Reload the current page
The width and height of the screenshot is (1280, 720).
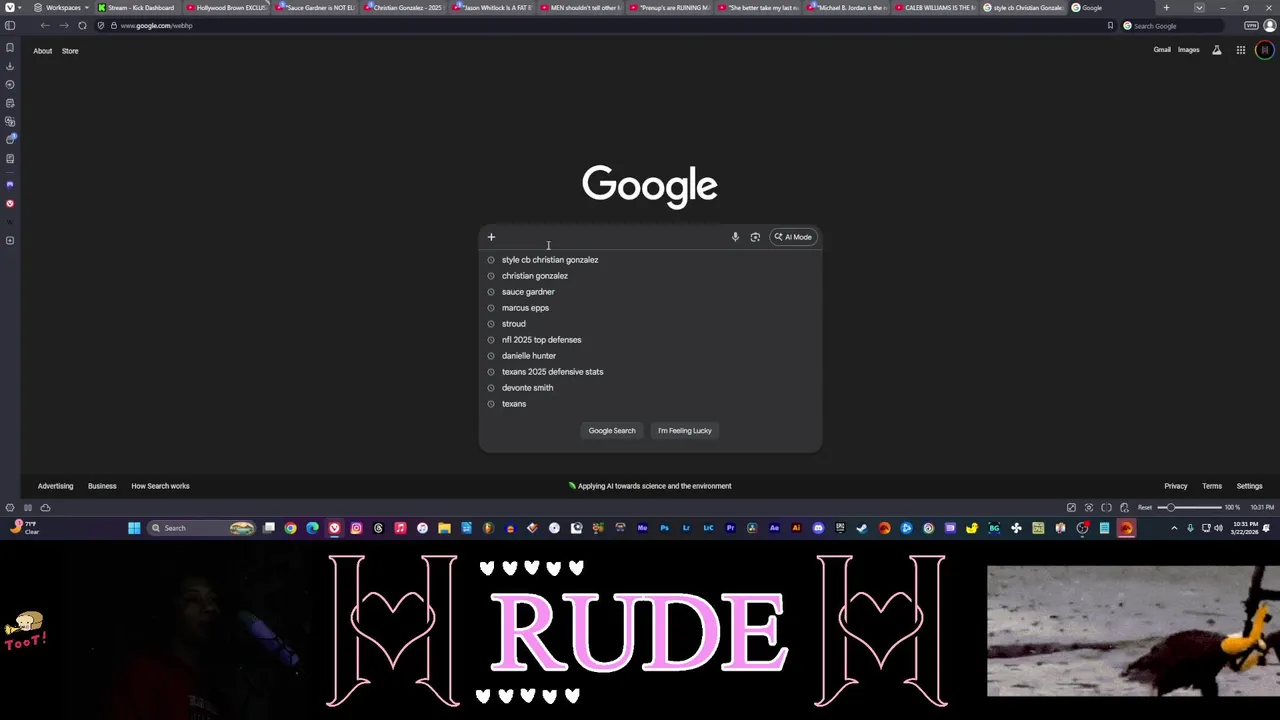(82, 25)
